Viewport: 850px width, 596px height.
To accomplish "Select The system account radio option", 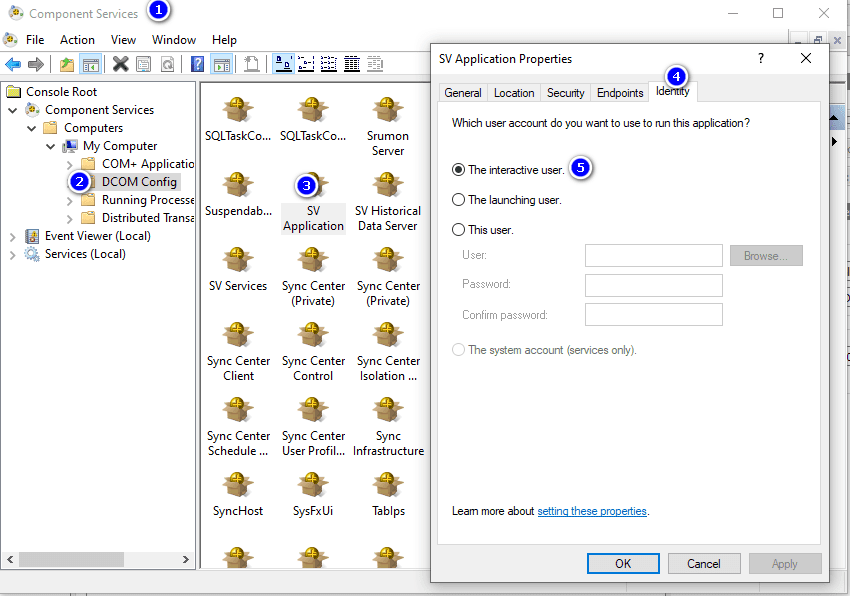I will tap(459, 350).
